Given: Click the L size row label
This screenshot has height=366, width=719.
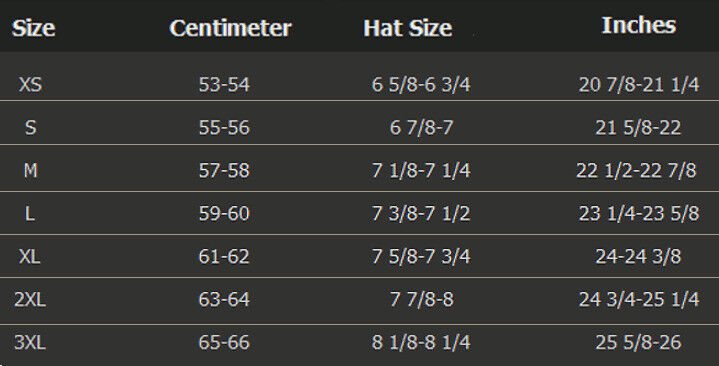Looking at the screenshot, I should tap(30, 213).
